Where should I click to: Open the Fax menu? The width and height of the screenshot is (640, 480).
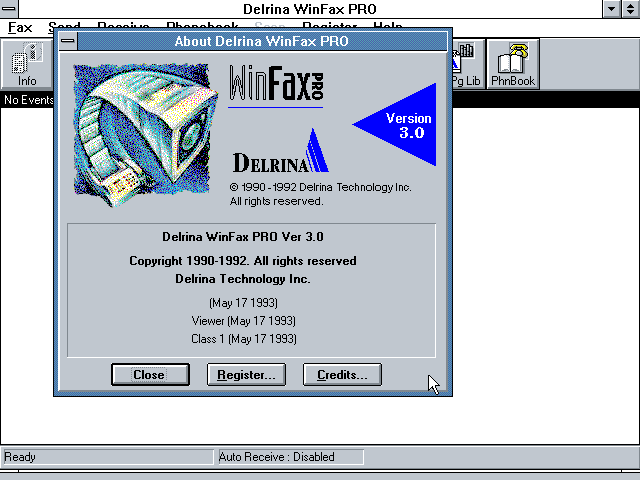click(20, 28)
